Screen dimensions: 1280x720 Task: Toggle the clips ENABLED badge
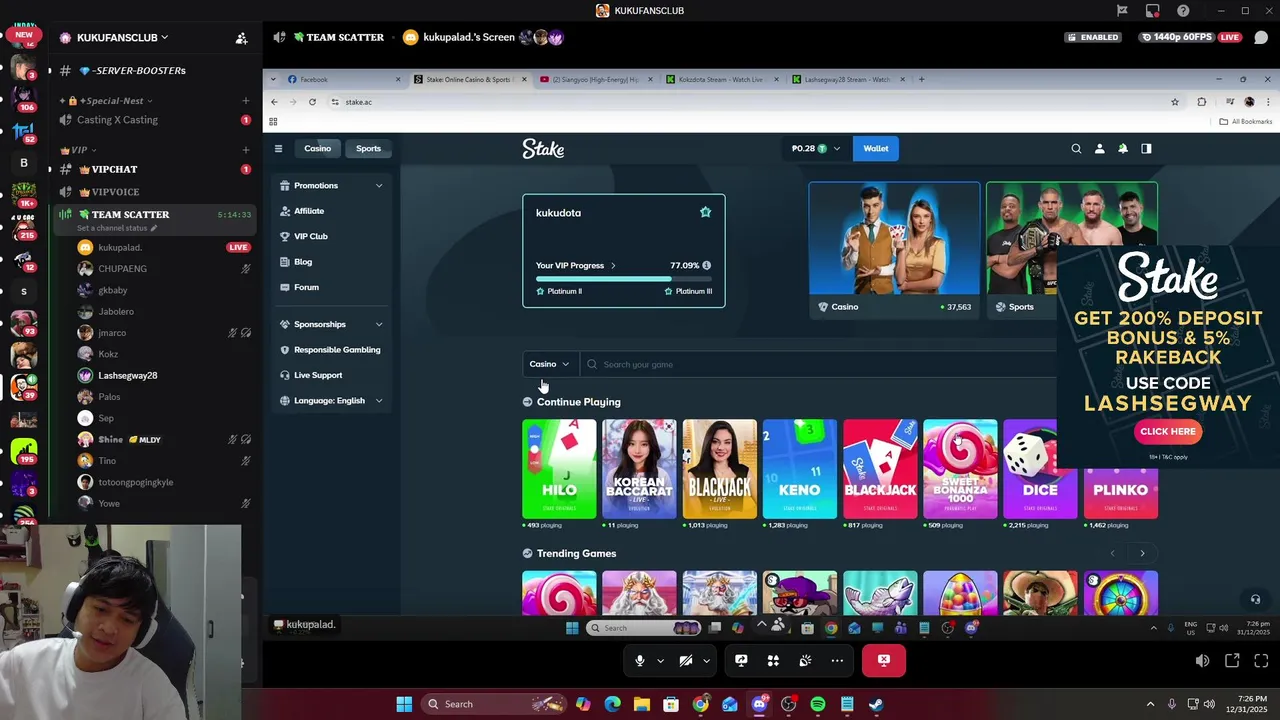tap(1093, 37)
